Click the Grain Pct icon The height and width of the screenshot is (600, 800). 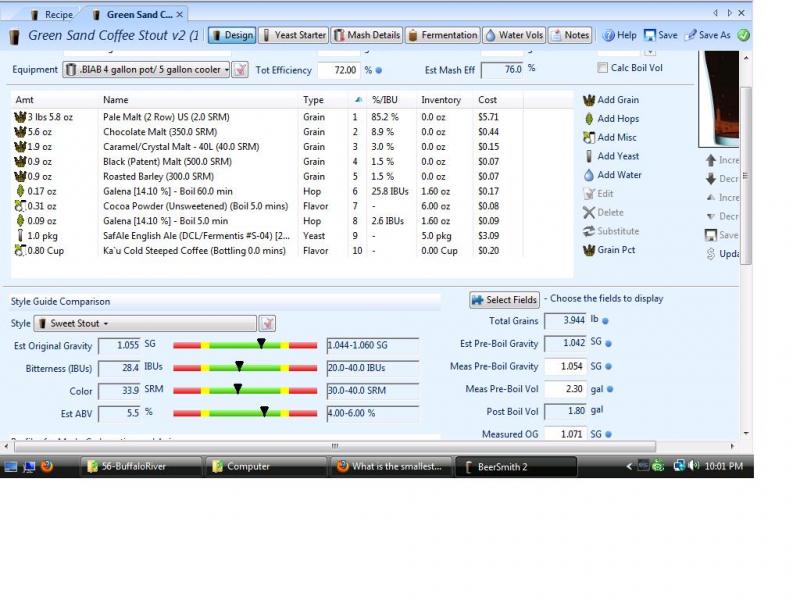(589, 250)
